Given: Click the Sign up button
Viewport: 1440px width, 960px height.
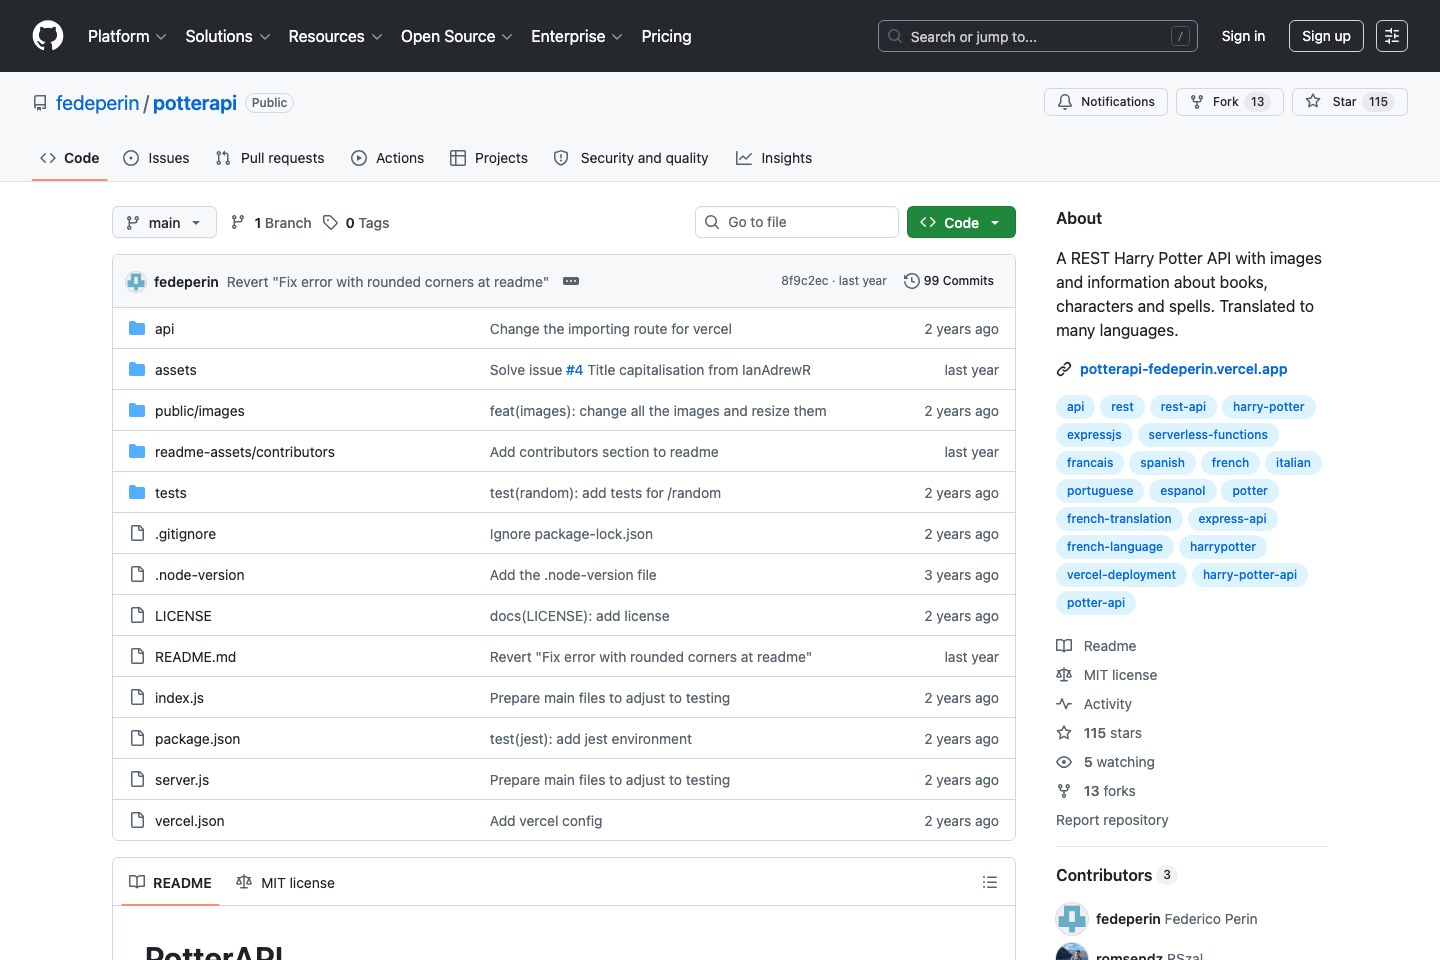Looking at the screenshot, I should coord(1325,36).
